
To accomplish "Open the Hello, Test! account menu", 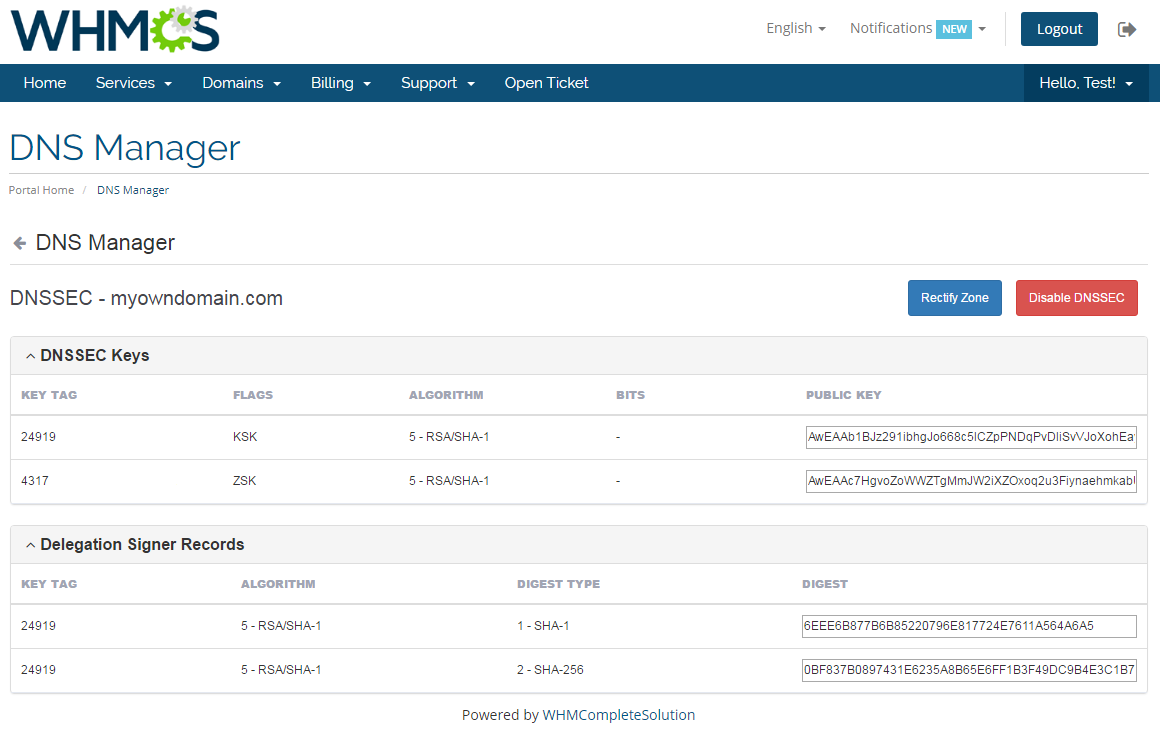I will pyautogui.click(x=1086, y=83).
